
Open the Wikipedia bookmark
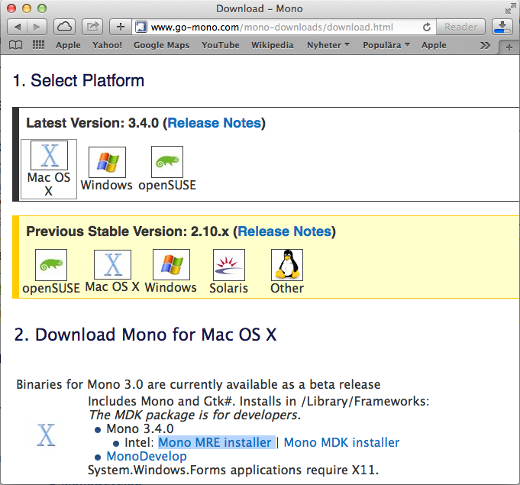pos(272,45)
